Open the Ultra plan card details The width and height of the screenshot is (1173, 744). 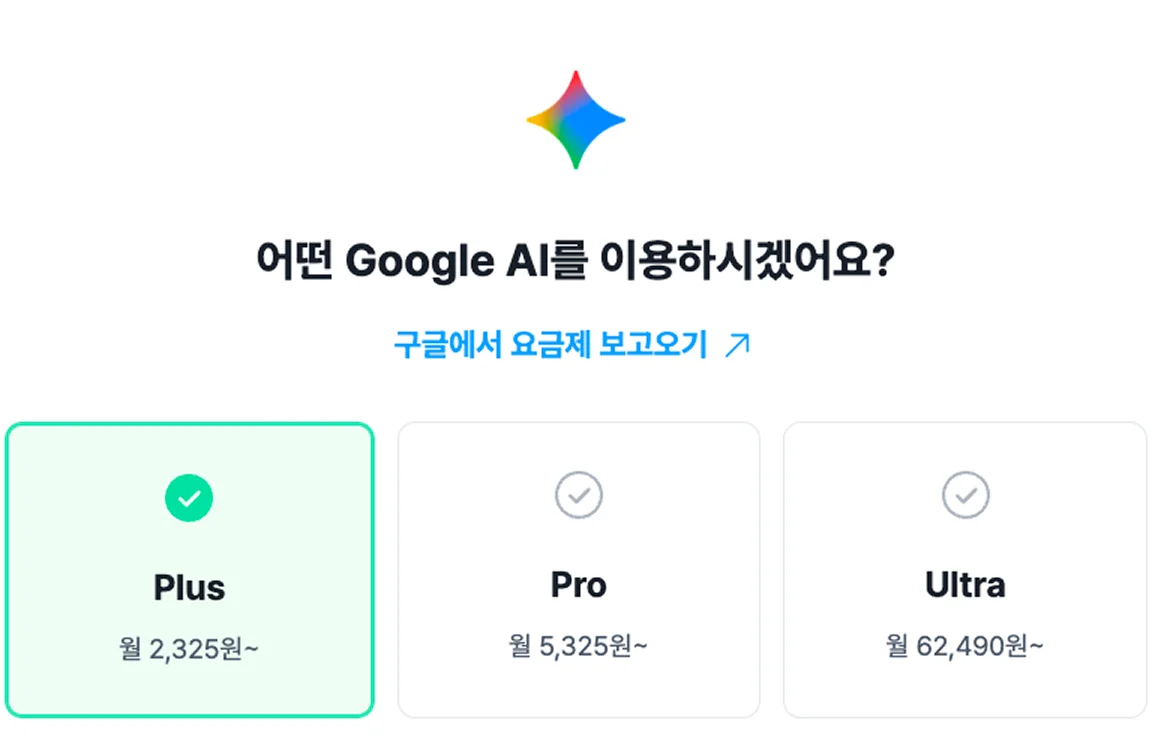pyautogui.click(x=964, y=568)
